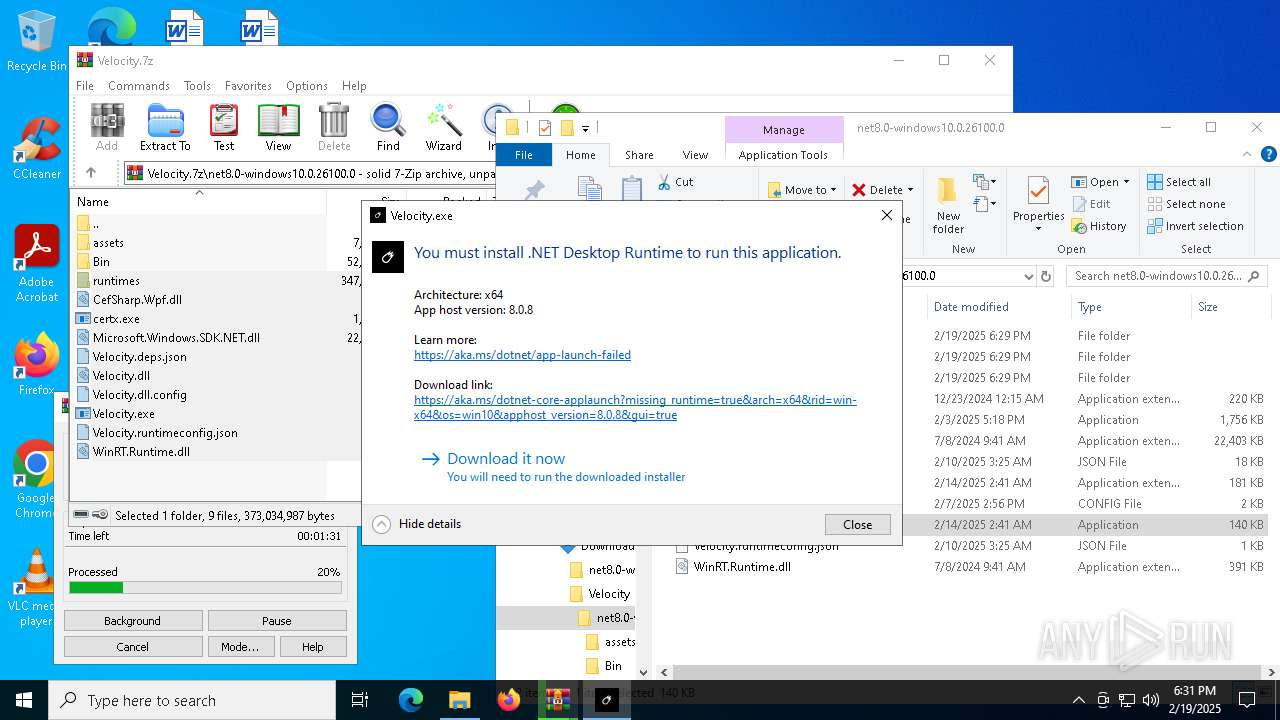Click the Extract To icon in WinRAR
The width and height of the screenshot is (1280, 720).
(x=165, y=127)
